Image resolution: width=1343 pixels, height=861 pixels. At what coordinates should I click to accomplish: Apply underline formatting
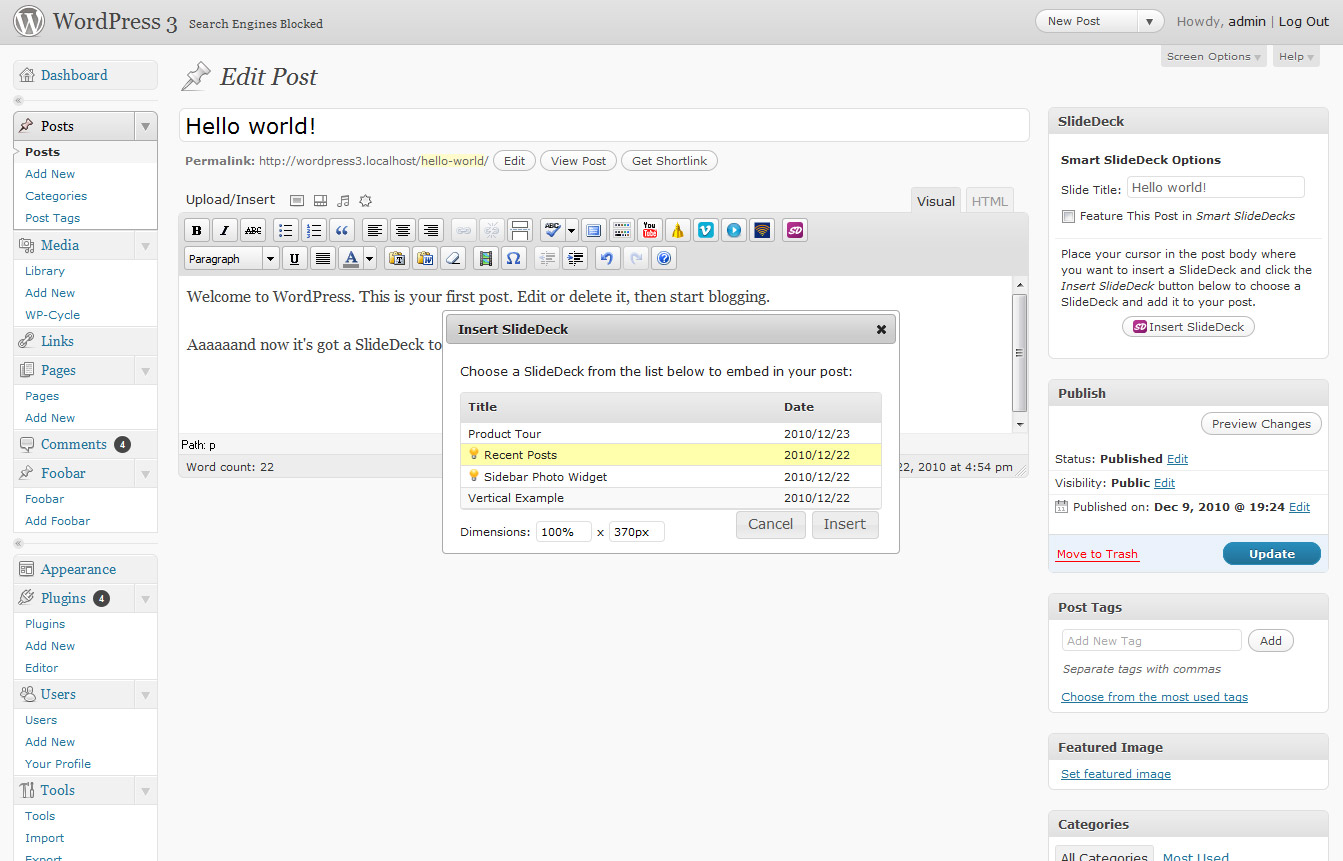click(294, 259)
